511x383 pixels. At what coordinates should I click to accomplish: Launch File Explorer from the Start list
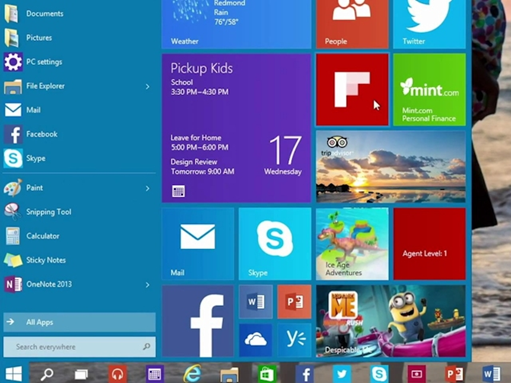click(79, 86)
